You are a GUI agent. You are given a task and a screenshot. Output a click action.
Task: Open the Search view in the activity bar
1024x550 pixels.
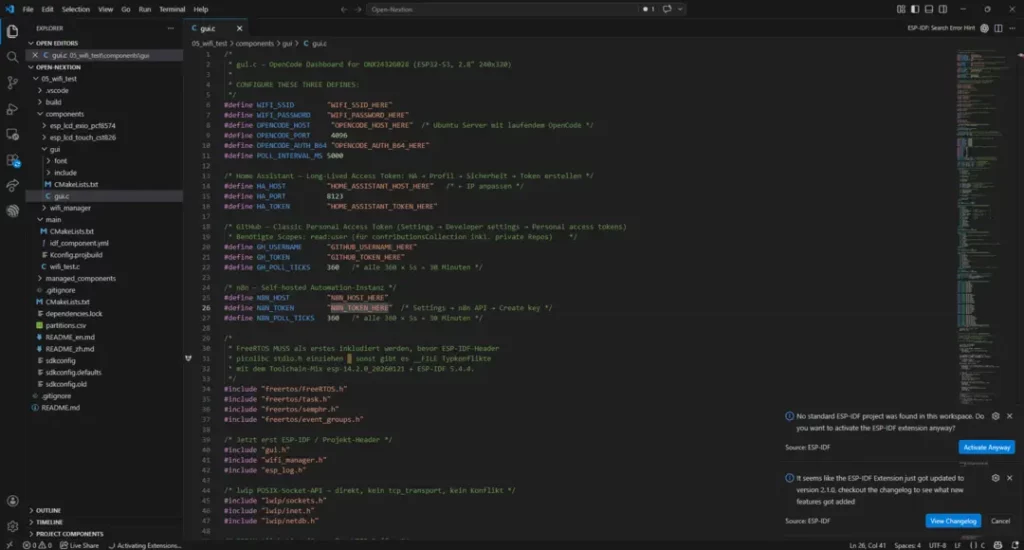(x=12, y=57)
